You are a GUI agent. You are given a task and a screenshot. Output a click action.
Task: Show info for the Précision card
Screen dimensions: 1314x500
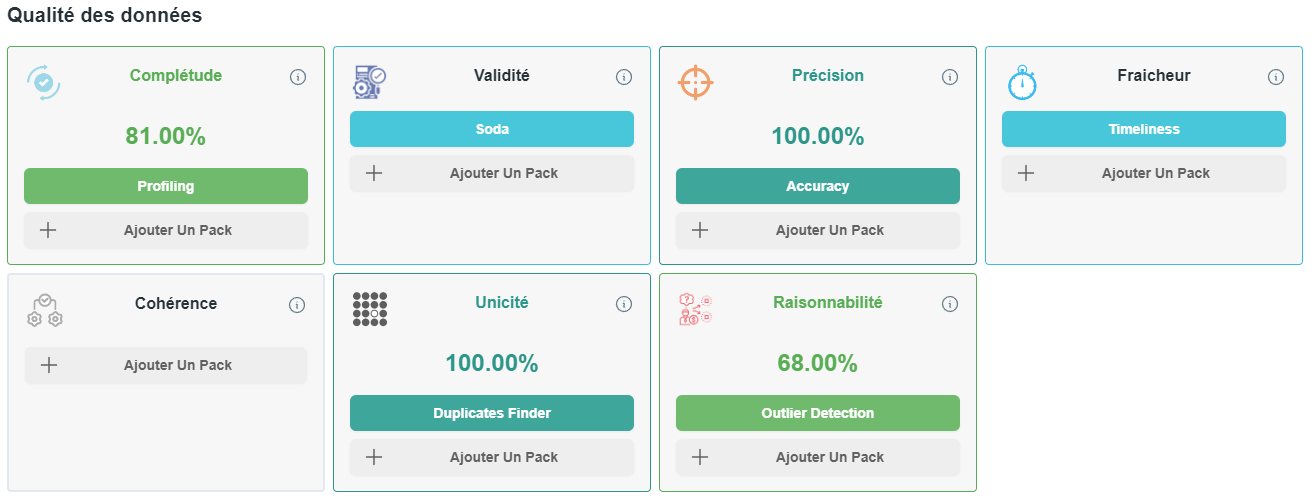(x=950, y=77)
